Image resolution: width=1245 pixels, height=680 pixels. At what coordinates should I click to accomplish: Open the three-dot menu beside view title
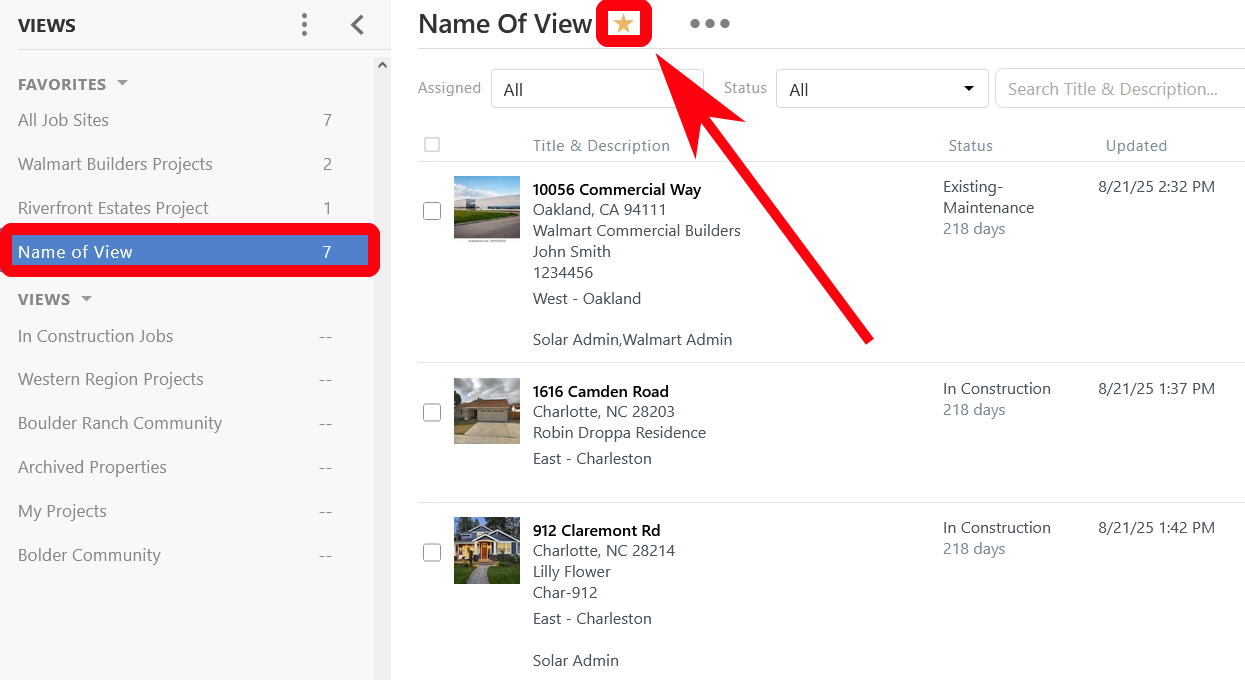(709, 24)
